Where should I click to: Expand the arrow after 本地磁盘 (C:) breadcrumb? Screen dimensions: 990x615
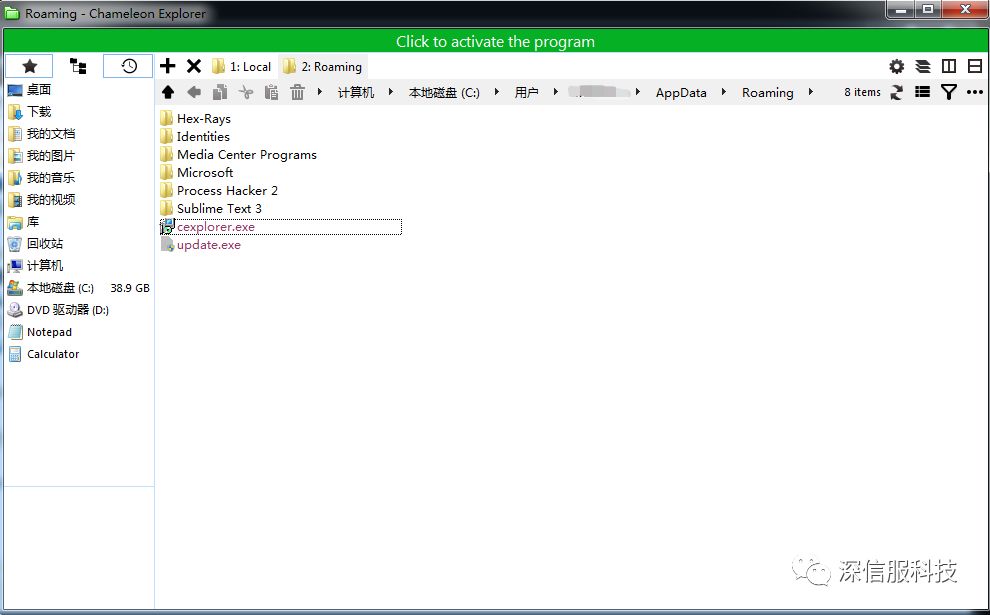[x=497, y=92]
